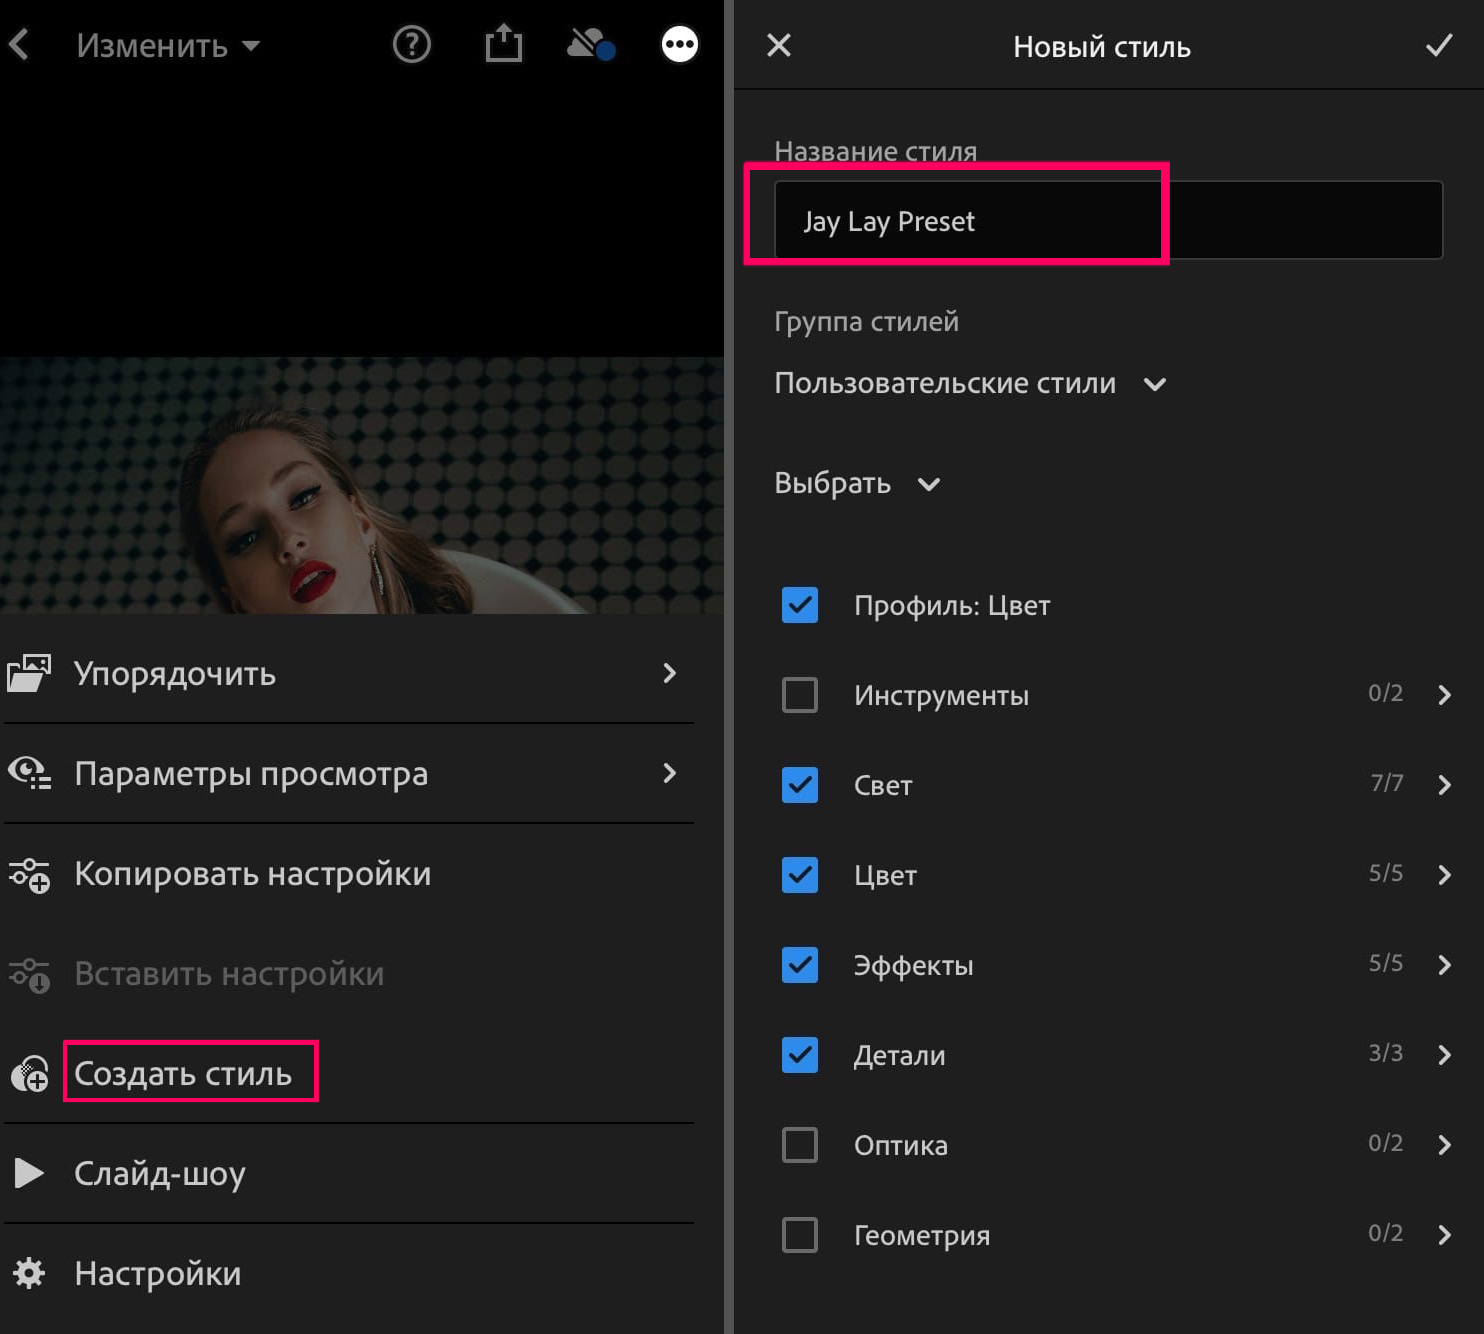
Task: Click the Создать стиль preset icon
Action: (29, 1073)
